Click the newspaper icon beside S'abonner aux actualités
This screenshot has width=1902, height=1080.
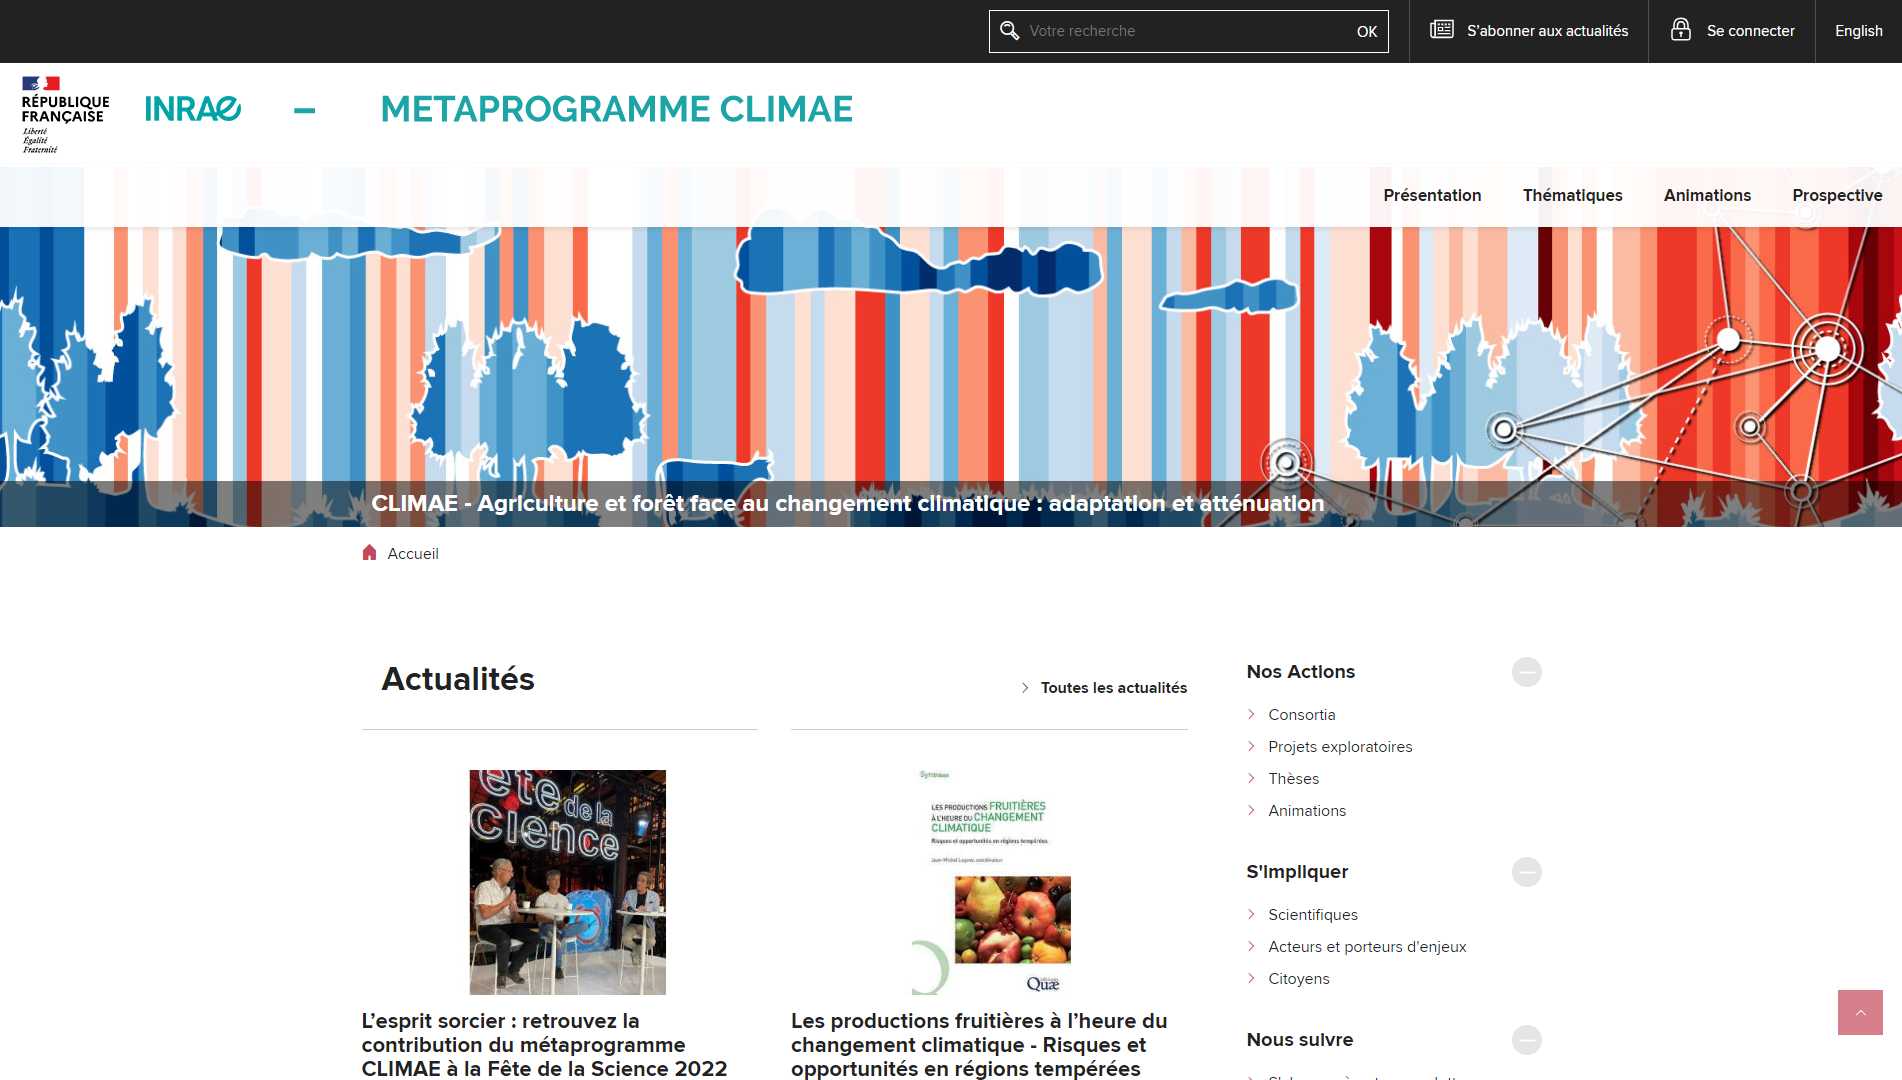(x=1441, y=30)
